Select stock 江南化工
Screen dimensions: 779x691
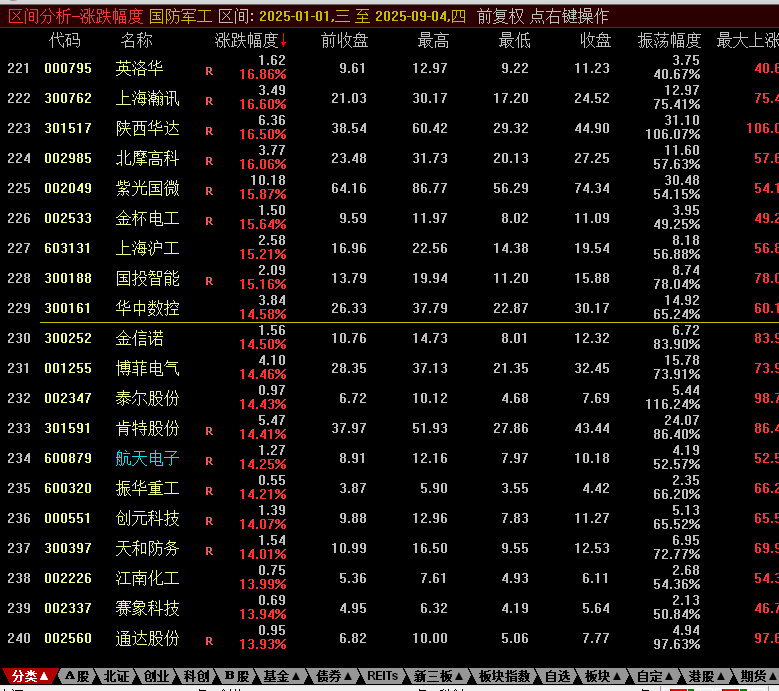pyautogui.click(x=147, y=578)
